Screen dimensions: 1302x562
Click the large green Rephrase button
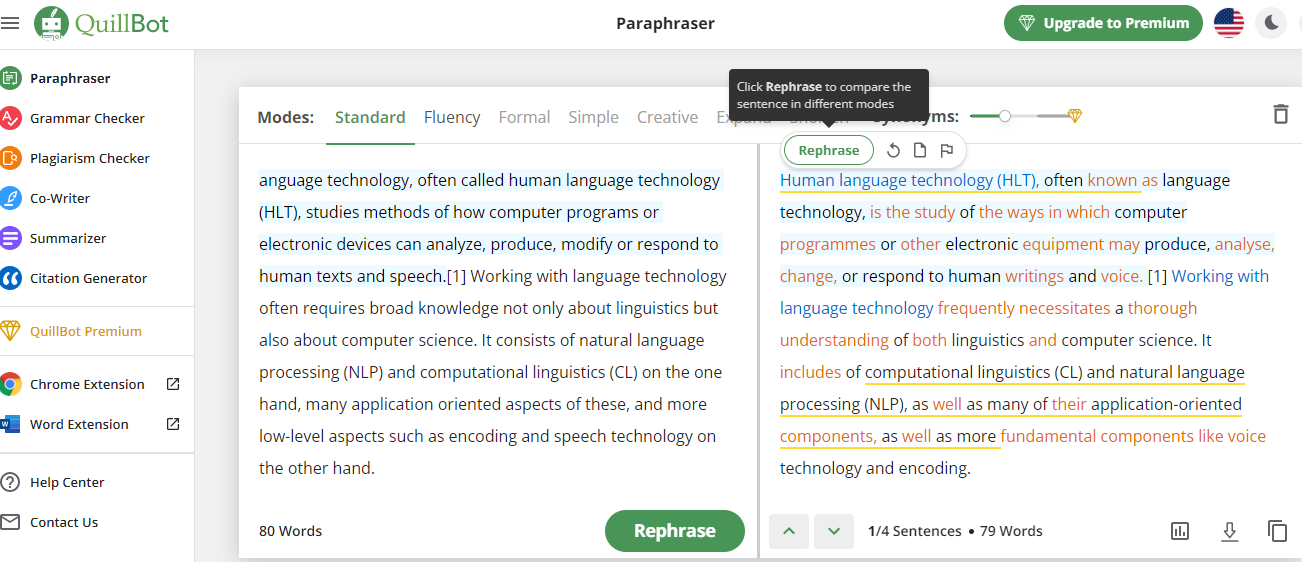pos(675,531)
